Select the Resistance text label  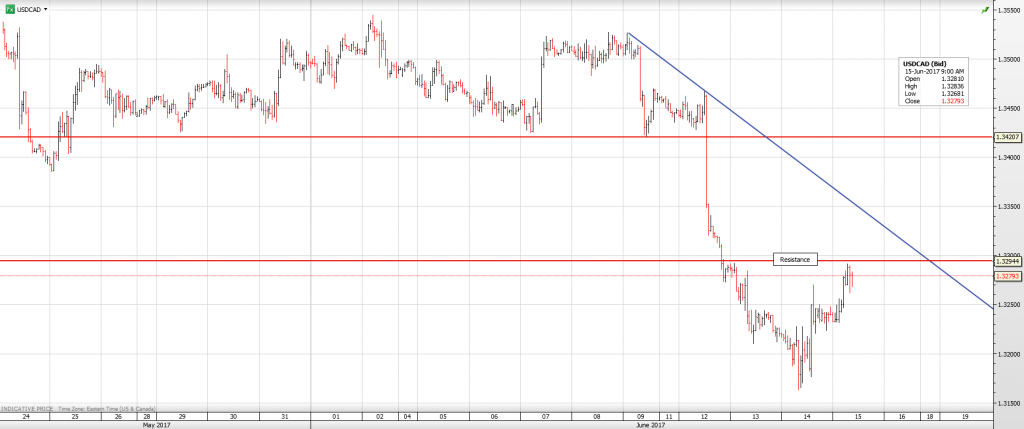pyautogui.click(x=796, y=259)
